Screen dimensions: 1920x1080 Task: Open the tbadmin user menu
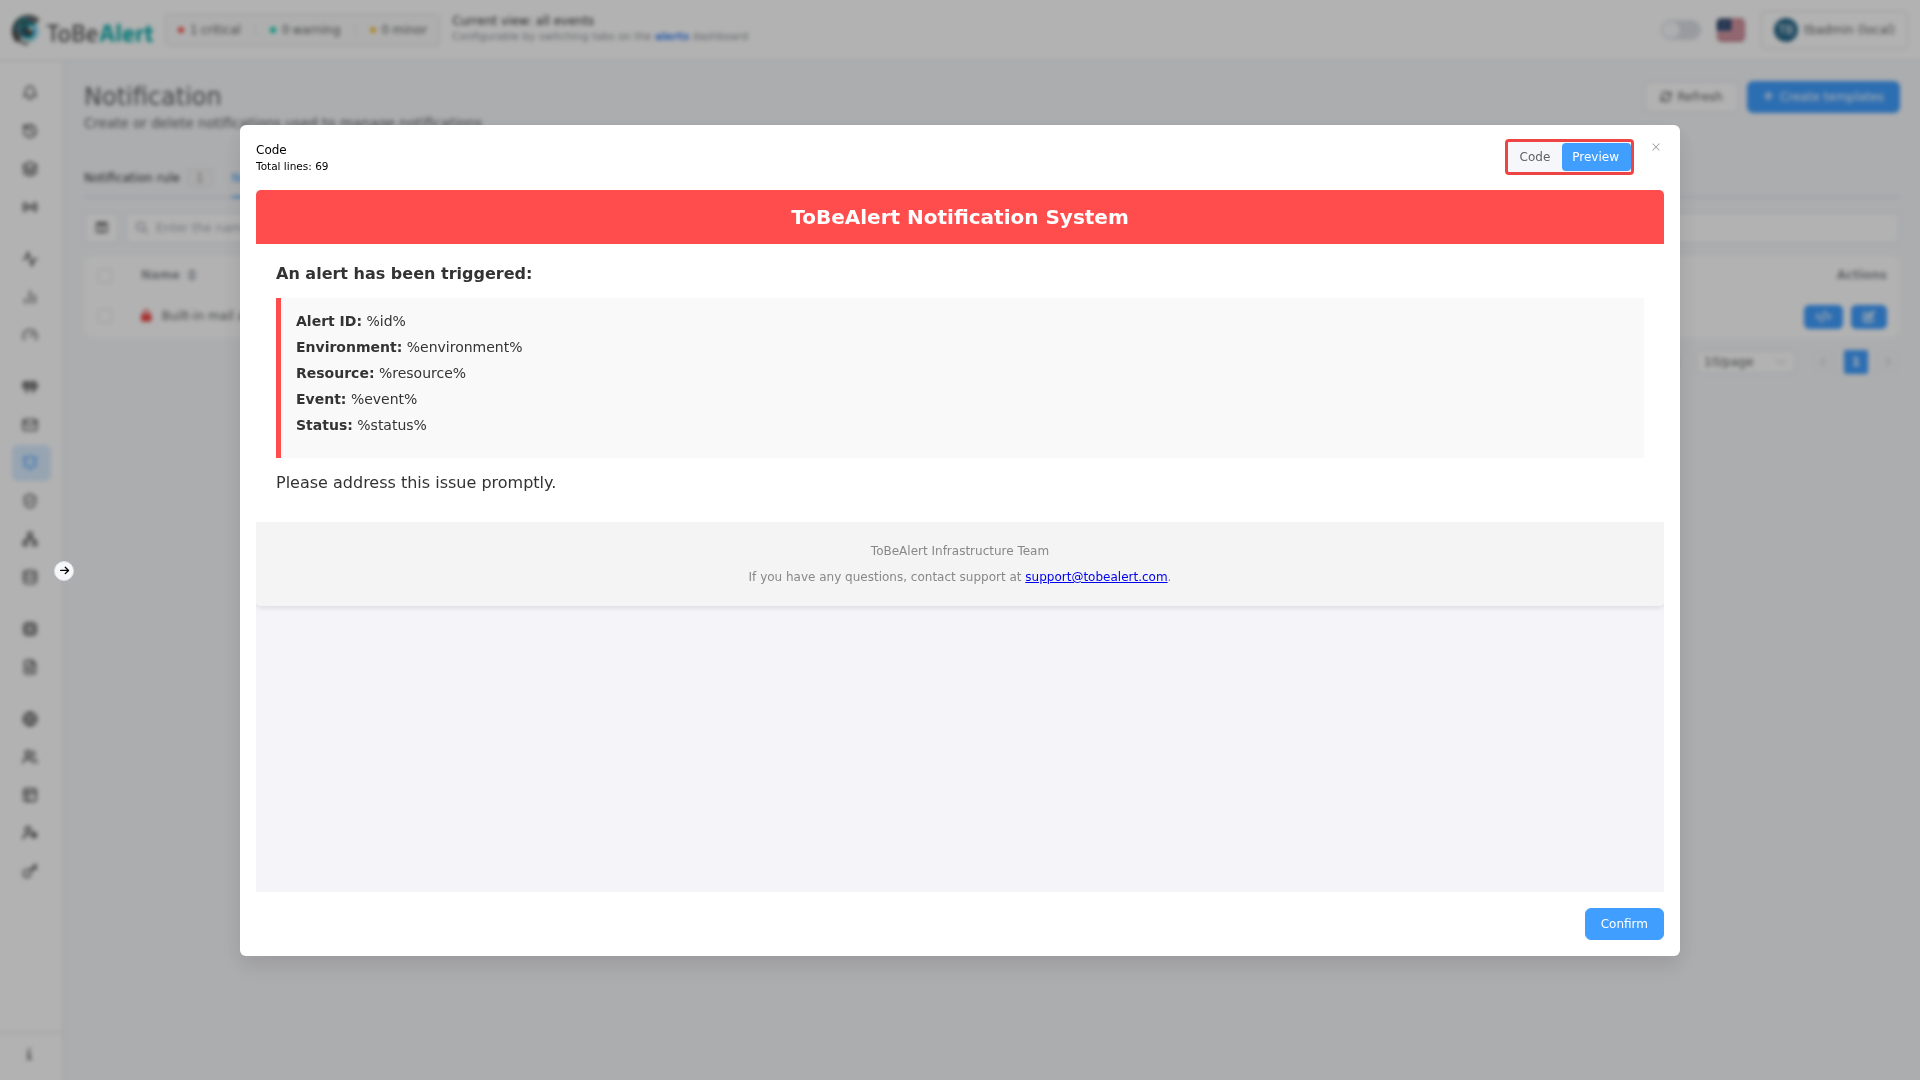[x=1835, y=30]
